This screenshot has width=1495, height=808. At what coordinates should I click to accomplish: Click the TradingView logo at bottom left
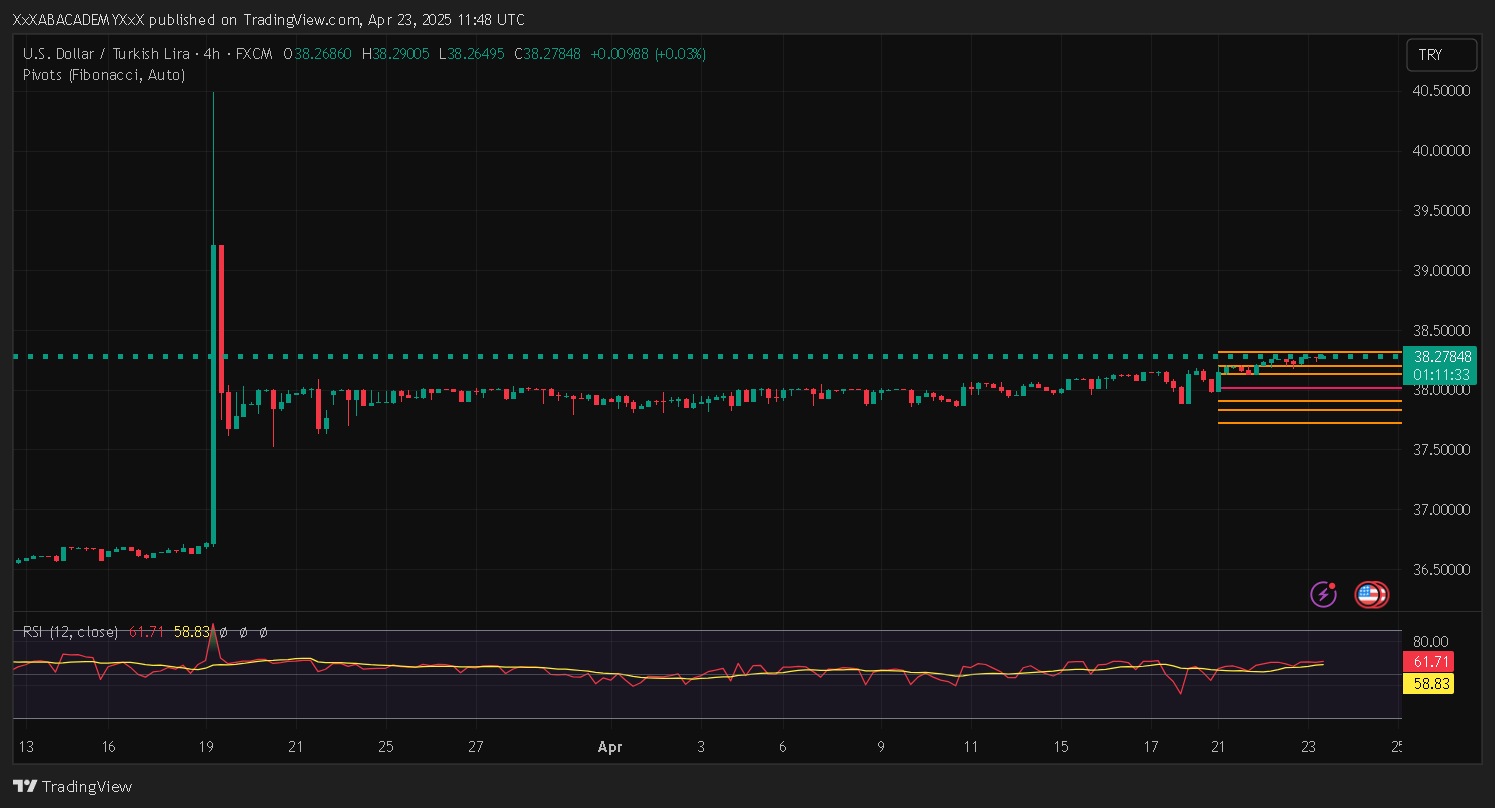[72, 786]
